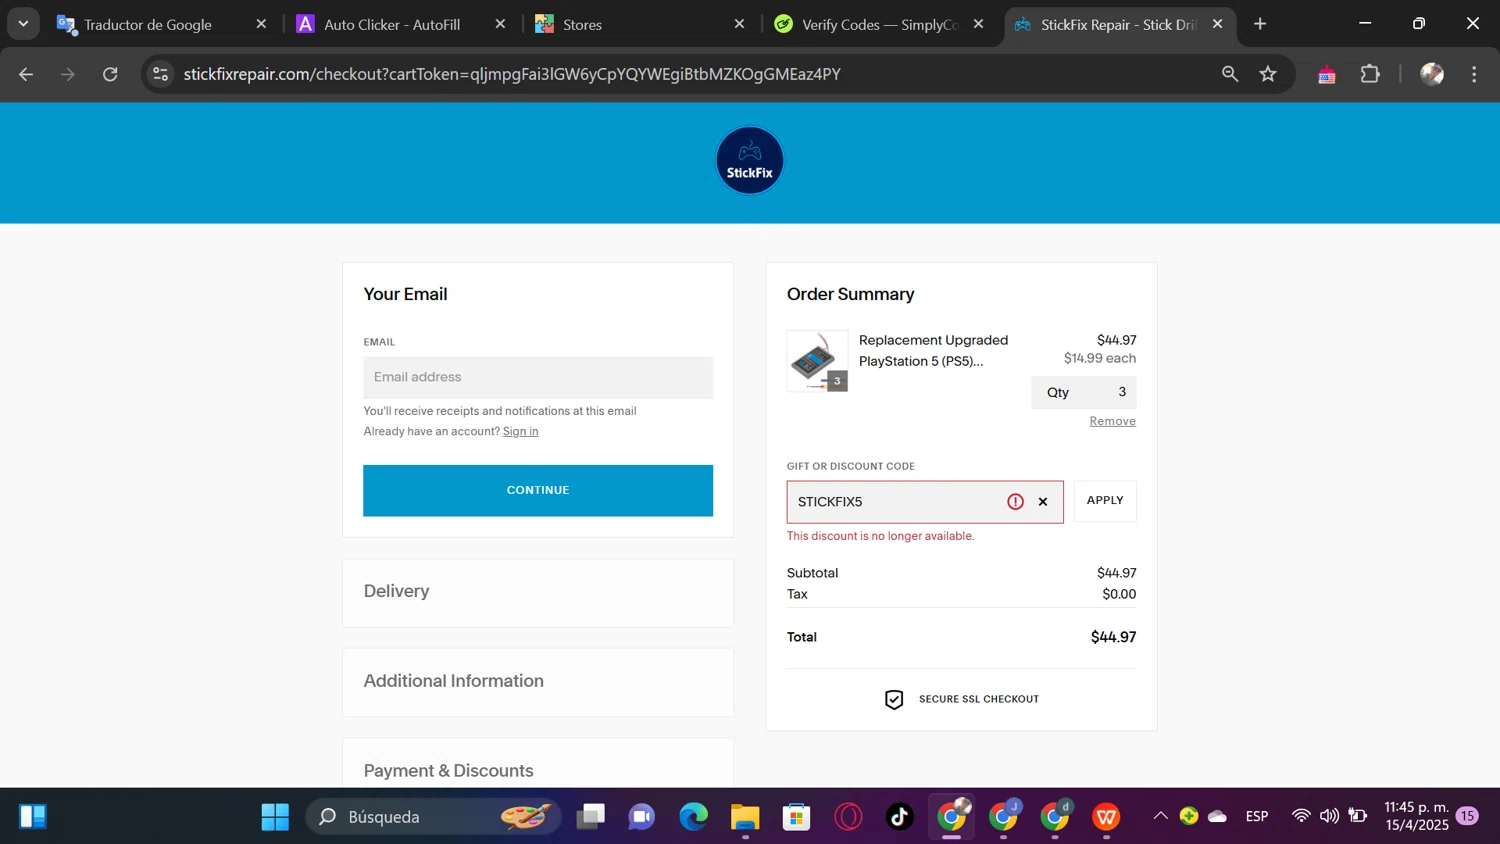Click the red error icon in discount field
1500x844 pixels.
[x=1015, y=502]
